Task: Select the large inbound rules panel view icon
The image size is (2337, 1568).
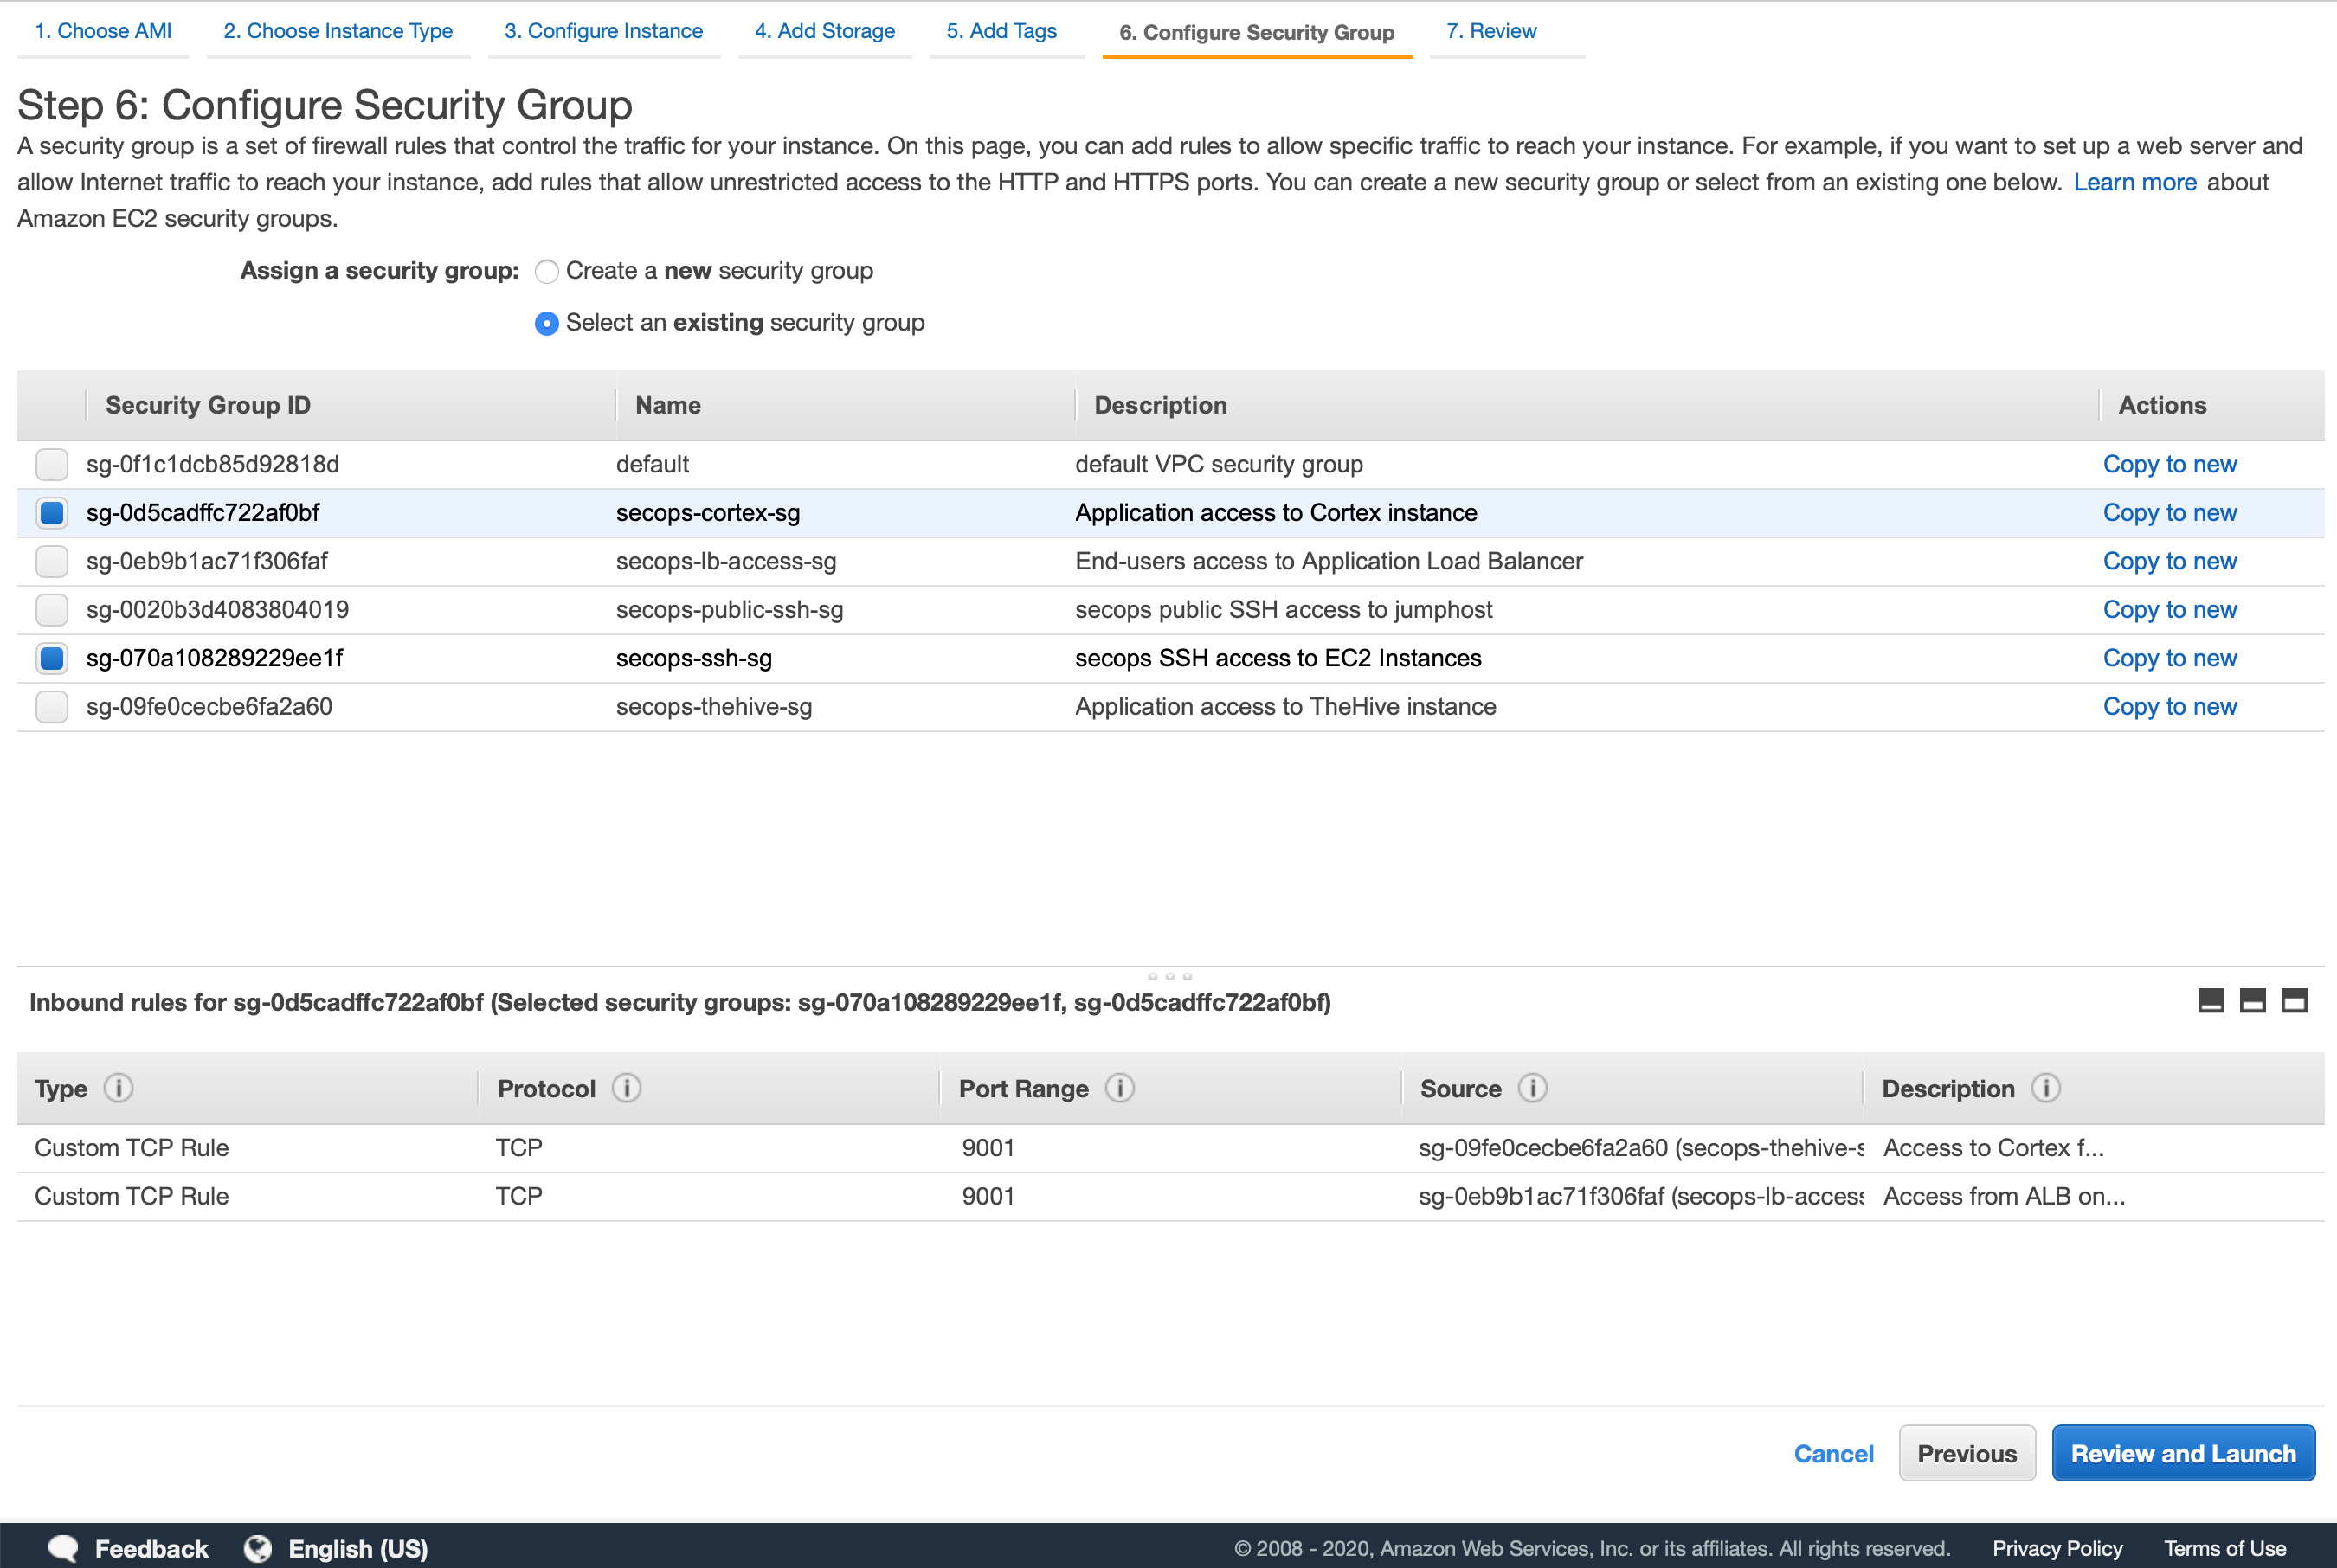Action: (x=2295, y=1000)
